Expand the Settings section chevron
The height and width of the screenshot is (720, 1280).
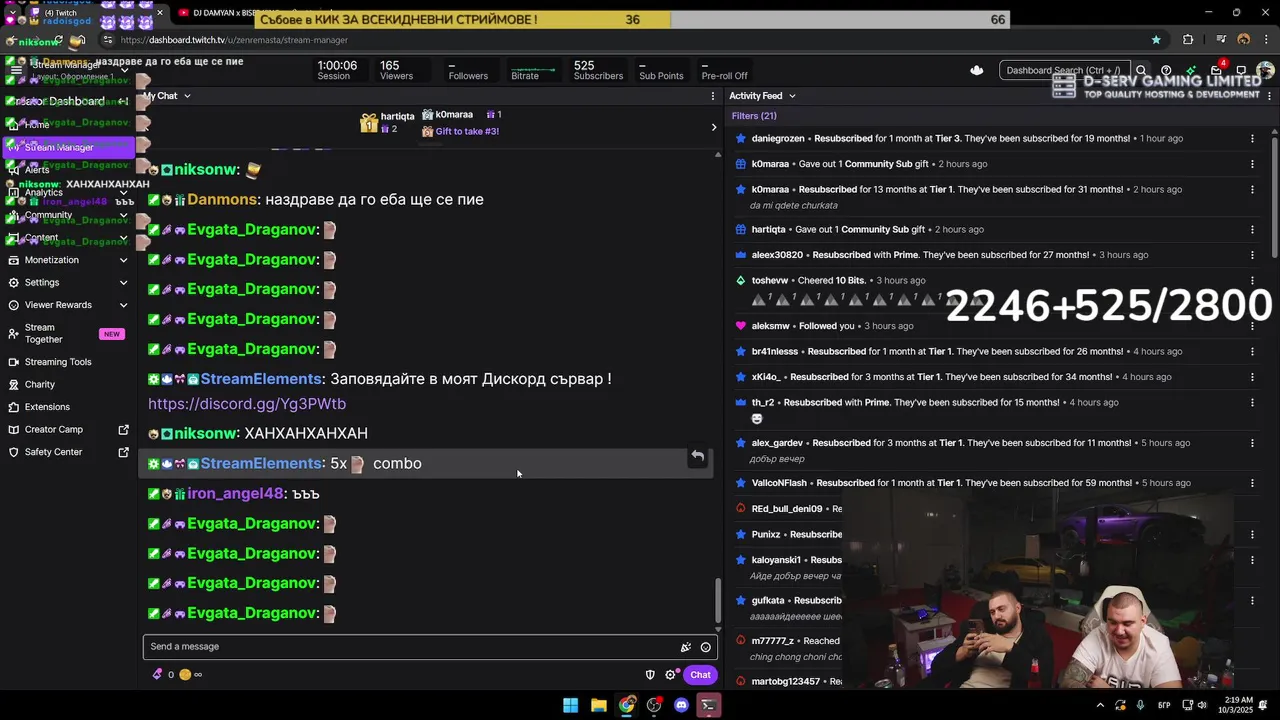click(124, 283)
